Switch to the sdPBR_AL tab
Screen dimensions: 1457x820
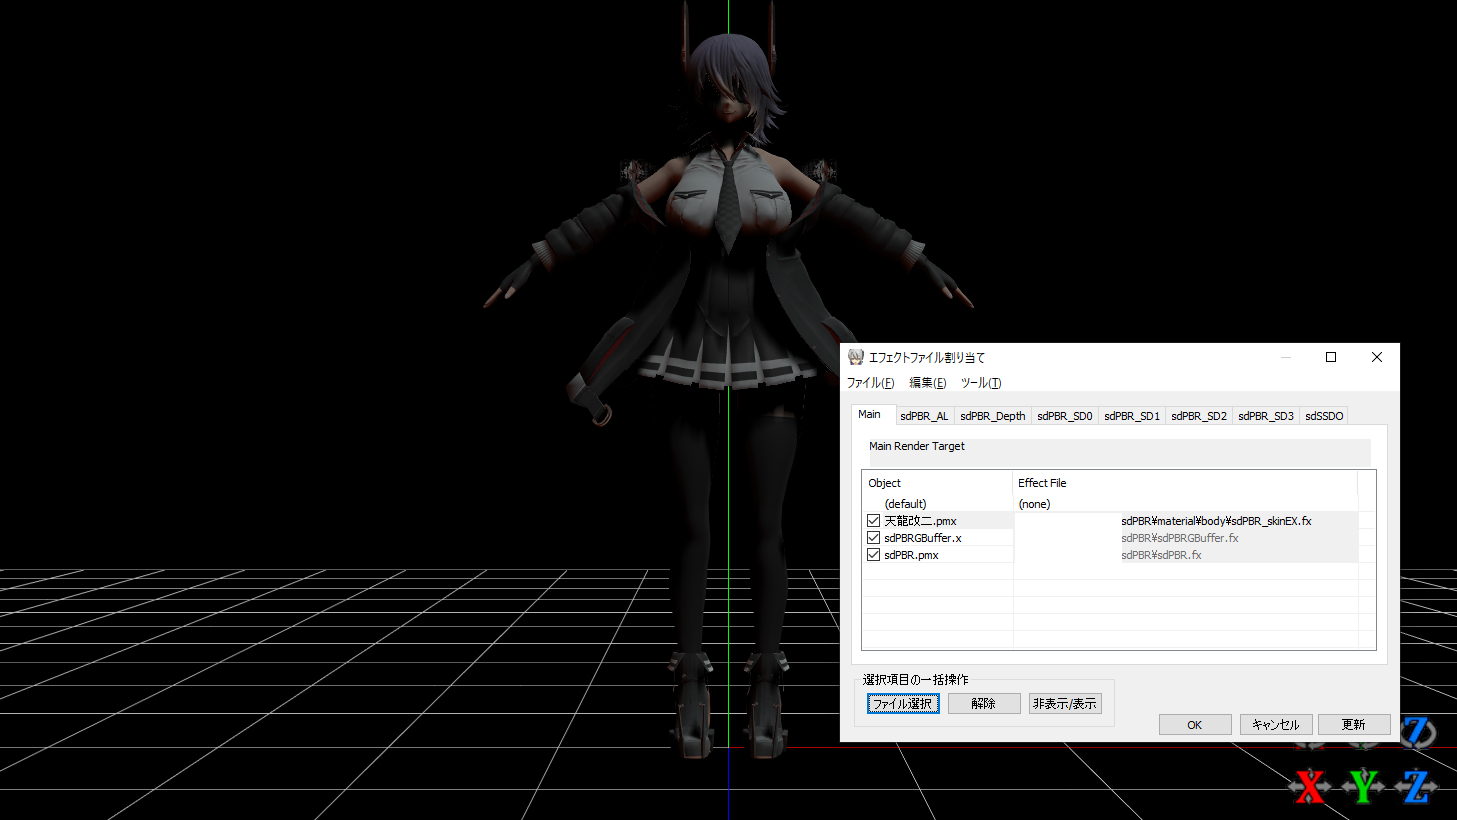click(x=923, y=416)
